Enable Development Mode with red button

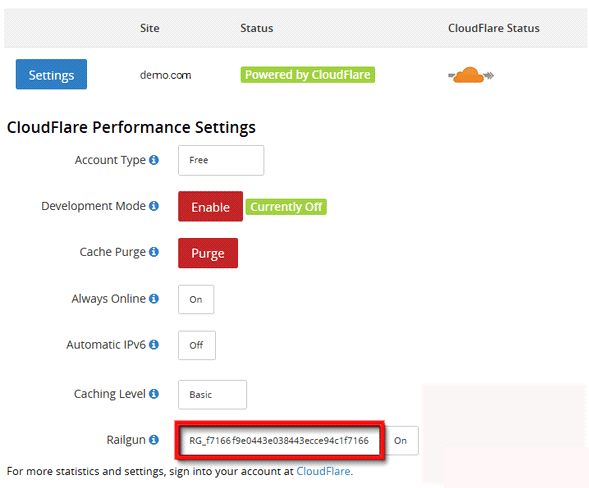210,207
